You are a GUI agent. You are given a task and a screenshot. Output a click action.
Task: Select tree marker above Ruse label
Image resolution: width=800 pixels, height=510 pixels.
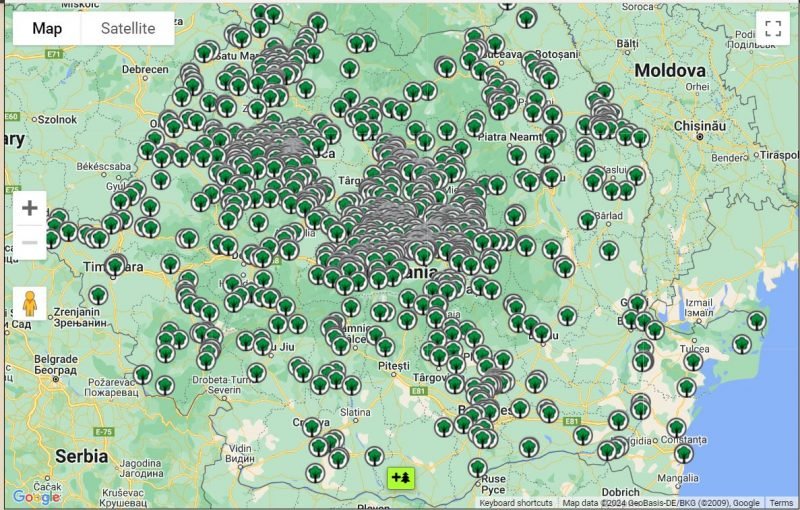pos(478,467)
